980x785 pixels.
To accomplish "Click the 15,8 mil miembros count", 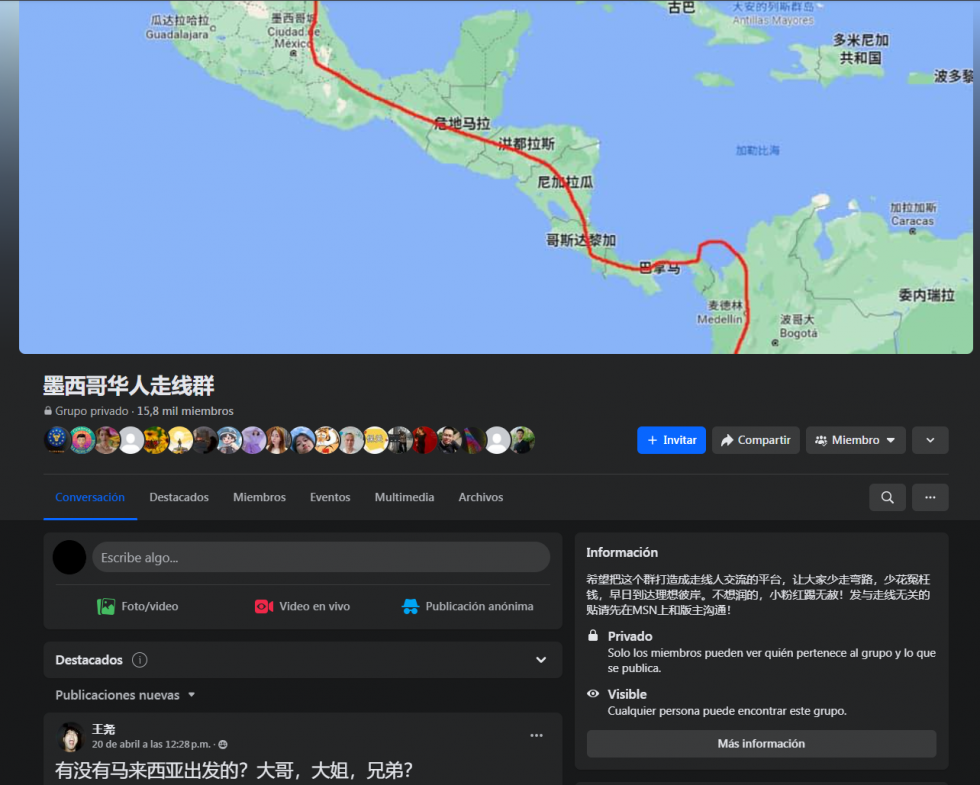I will pyautogui.click(x=185, y=411).
